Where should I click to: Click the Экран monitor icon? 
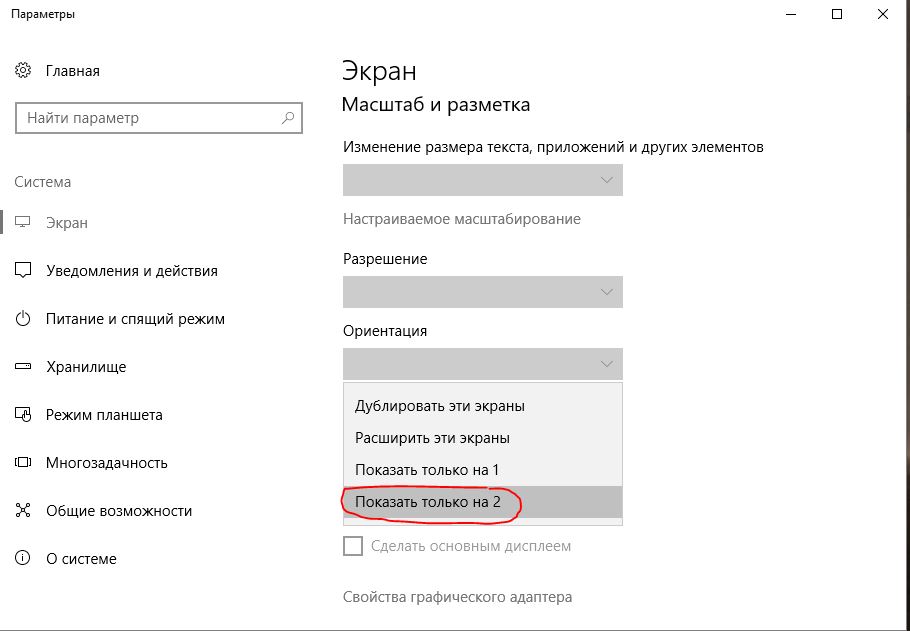pos(24,223)
